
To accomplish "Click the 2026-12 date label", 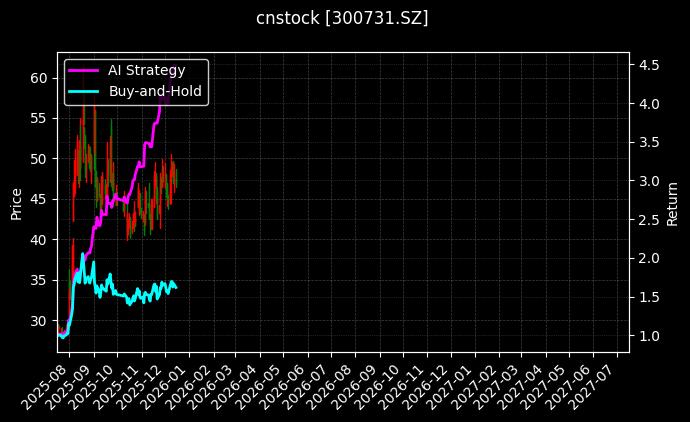I will point(428,386).
